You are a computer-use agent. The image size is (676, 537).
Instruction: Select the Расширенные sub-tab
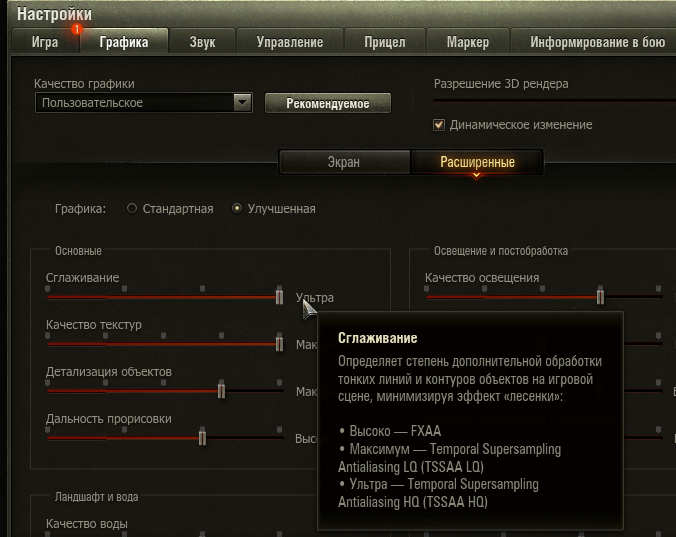[477, 162]
